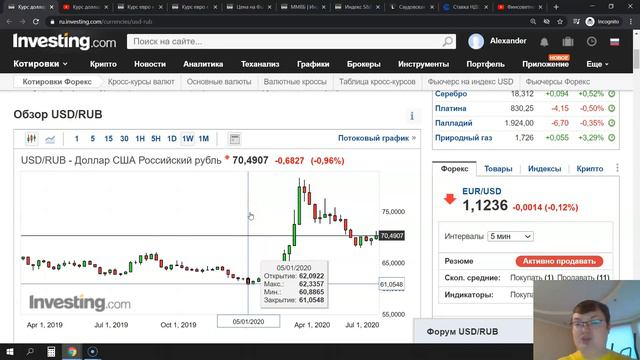Viewport: 640px width, 360px height.
Task: Click the browser zoom magnifier icon
Action: click(x=533, y=22)
